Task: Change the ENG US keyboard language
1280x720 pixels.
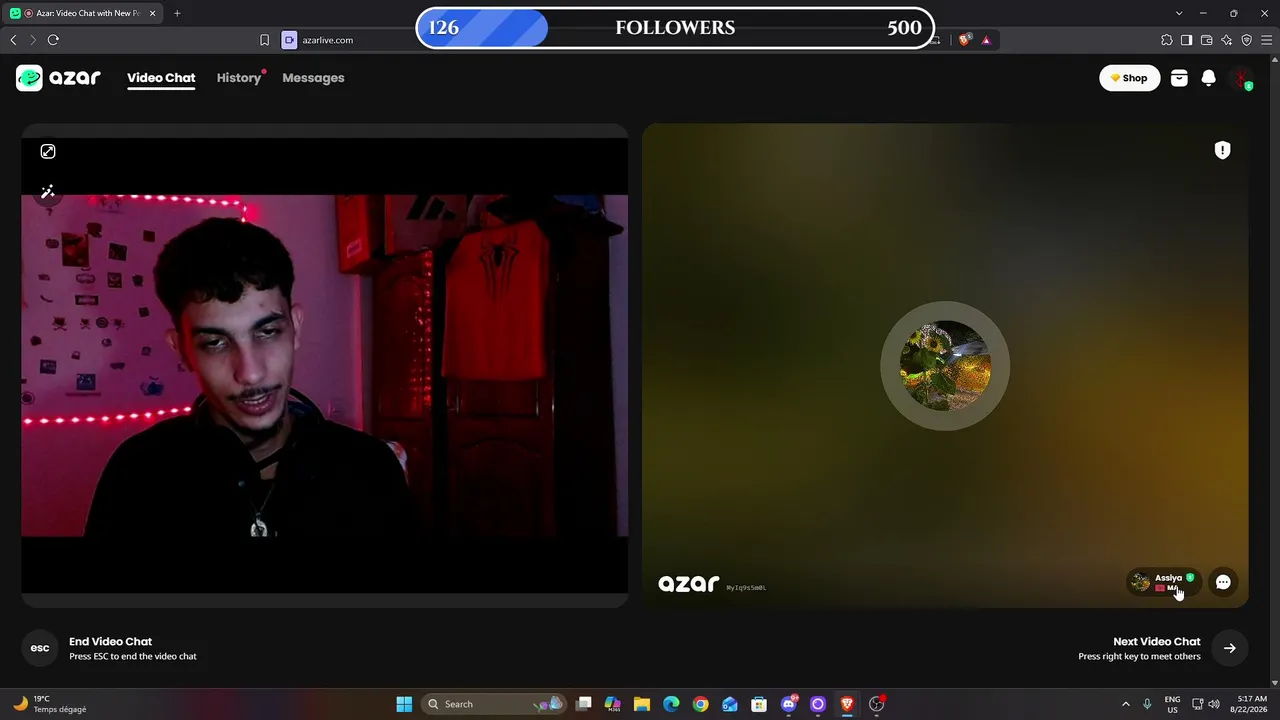Action: point(1172,704)
